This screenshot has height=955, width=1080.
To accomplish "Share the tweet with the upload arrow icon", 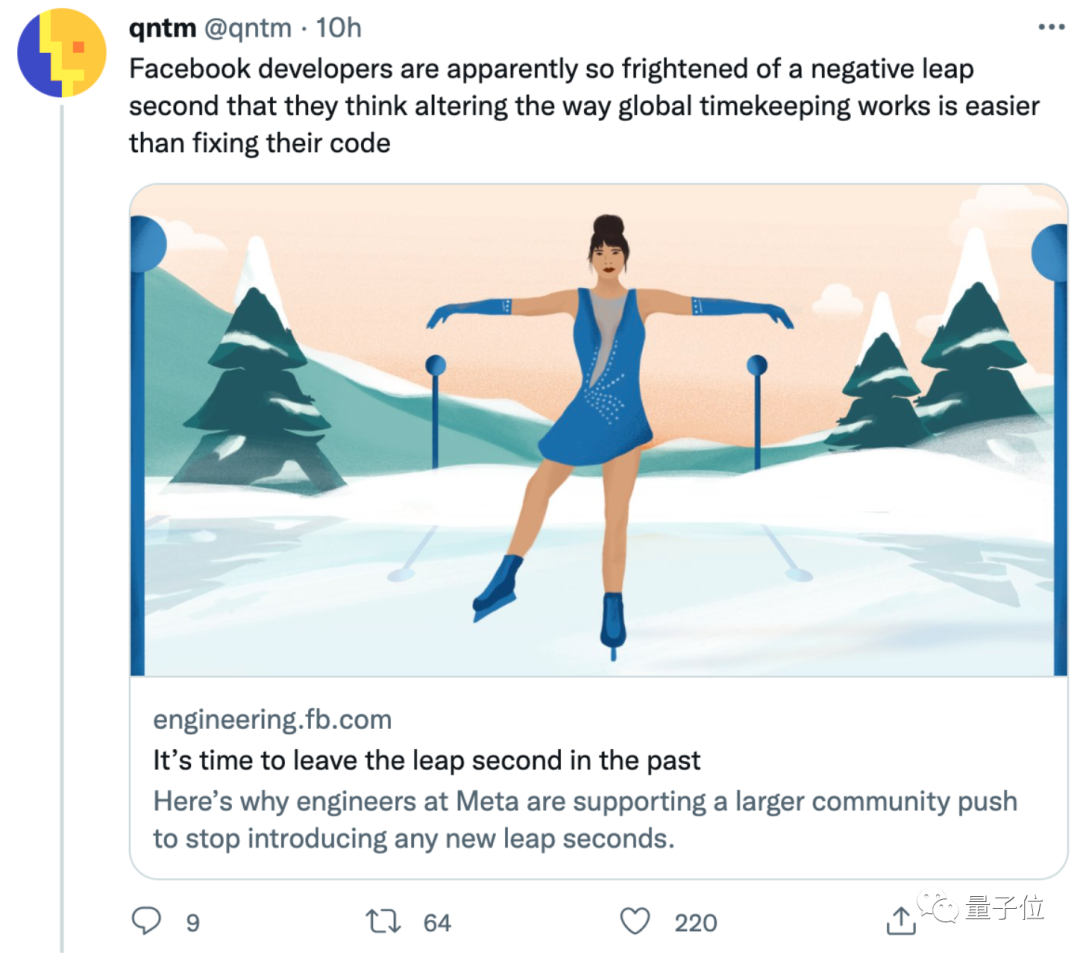I will [901, 922].
